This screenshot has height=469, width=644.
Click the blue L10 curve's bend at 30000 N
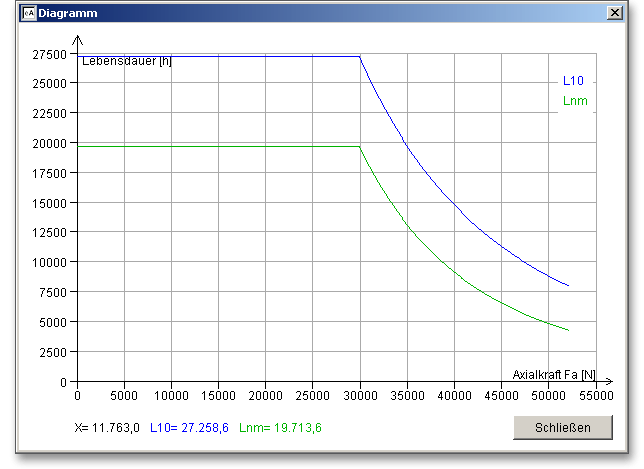(x=359, y=56)
